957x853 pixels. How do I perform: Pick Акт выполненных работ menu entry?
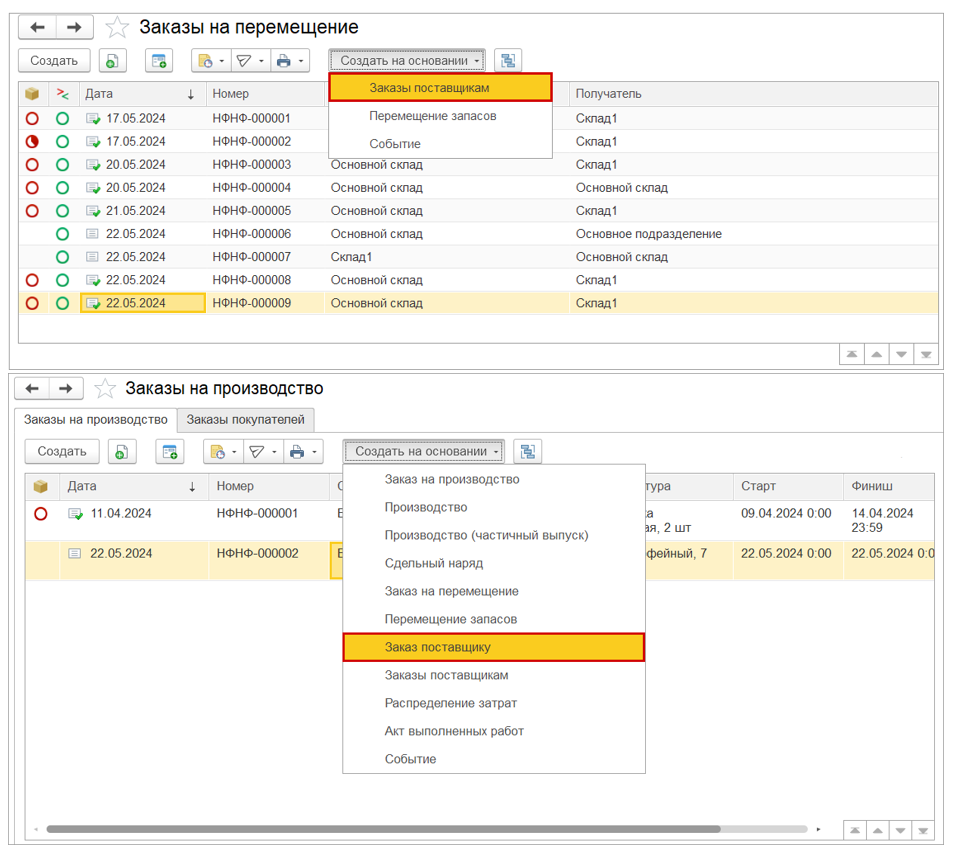pyautogui.click(x=454, y=731)
